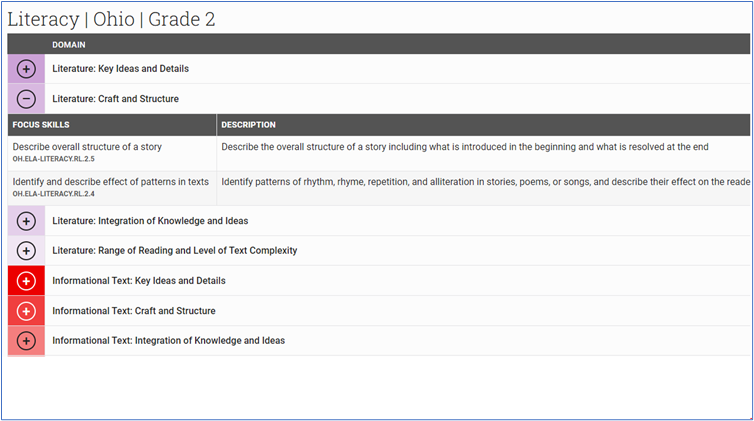Select Informational Text: Integration of Knowledge label

coord(168,341)
